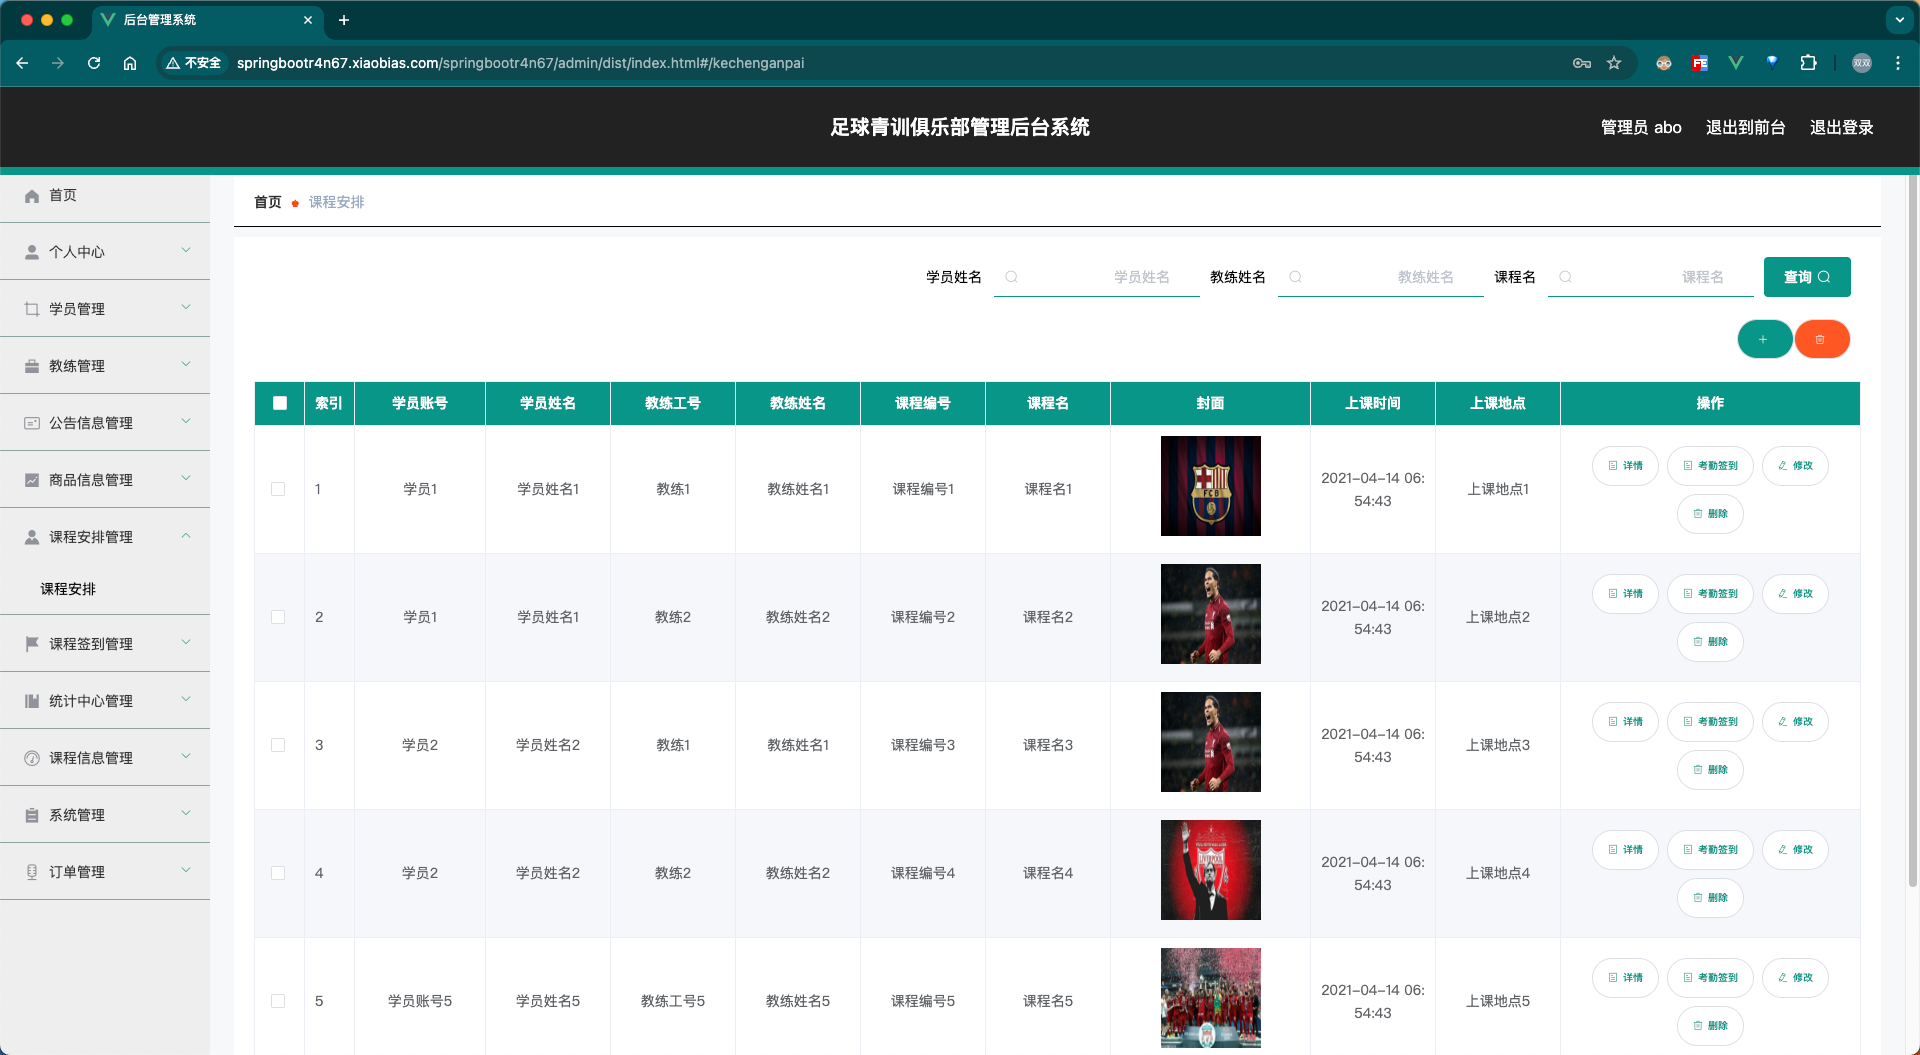The image size is (1920, 1055).
Task: Check the checkbox for row 5
Action: click(x=278, y=1001)
